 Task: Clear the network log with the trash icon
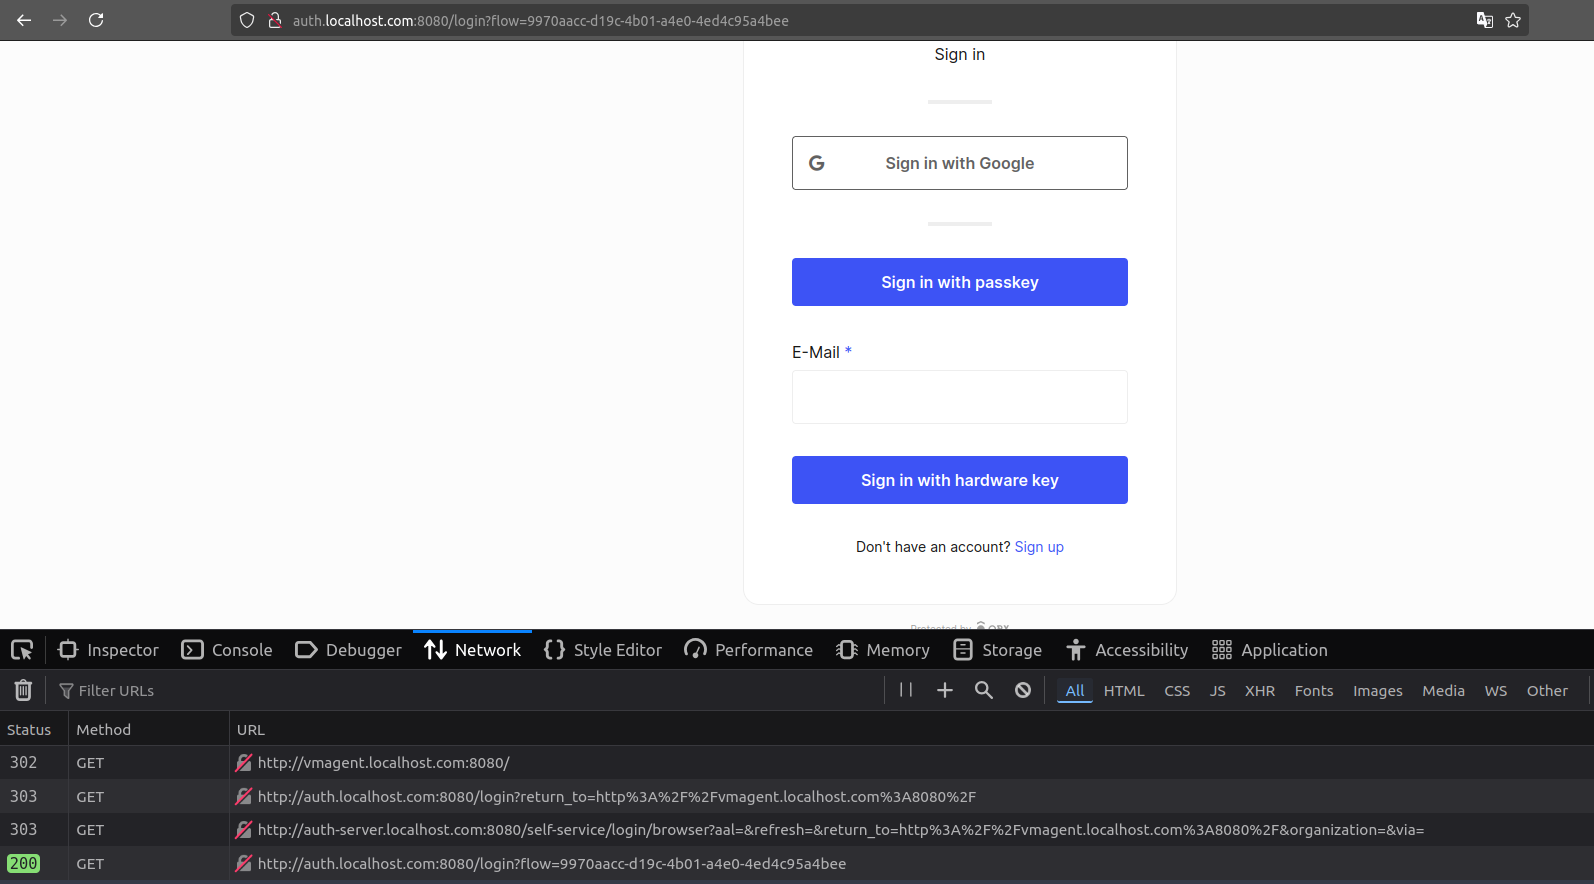tap(23, 690)
